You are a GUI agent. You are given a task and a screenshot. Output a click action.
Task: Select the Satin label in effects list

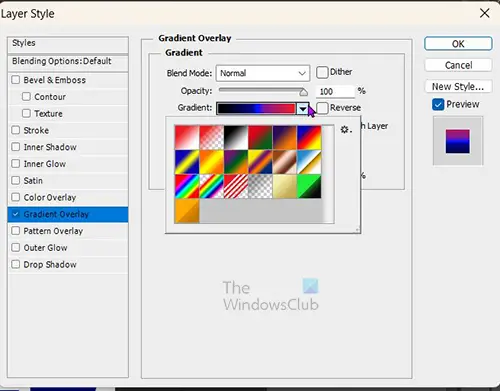tap(33, 181)
